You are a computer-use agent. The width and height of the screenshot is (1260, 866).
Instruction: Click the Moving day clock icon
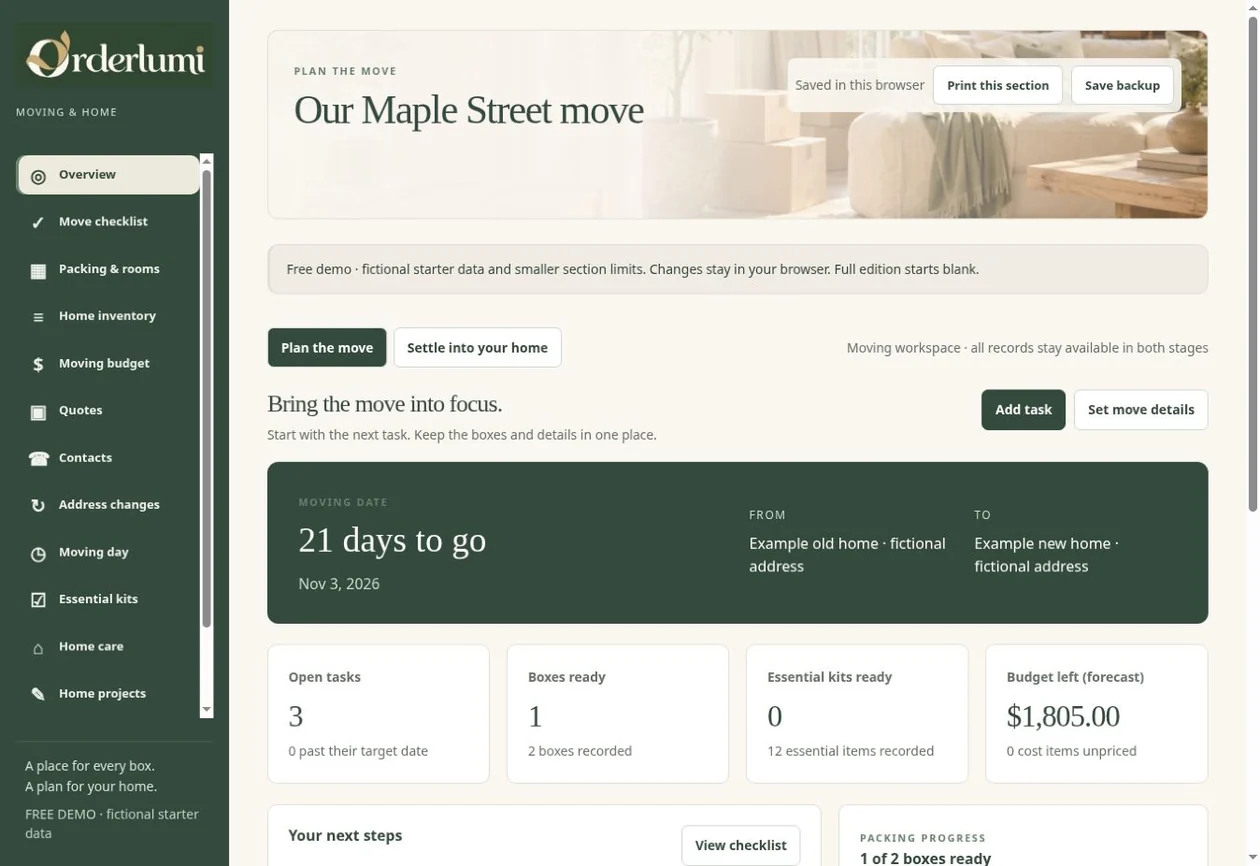pyautogui.click(x=38, y=553)
